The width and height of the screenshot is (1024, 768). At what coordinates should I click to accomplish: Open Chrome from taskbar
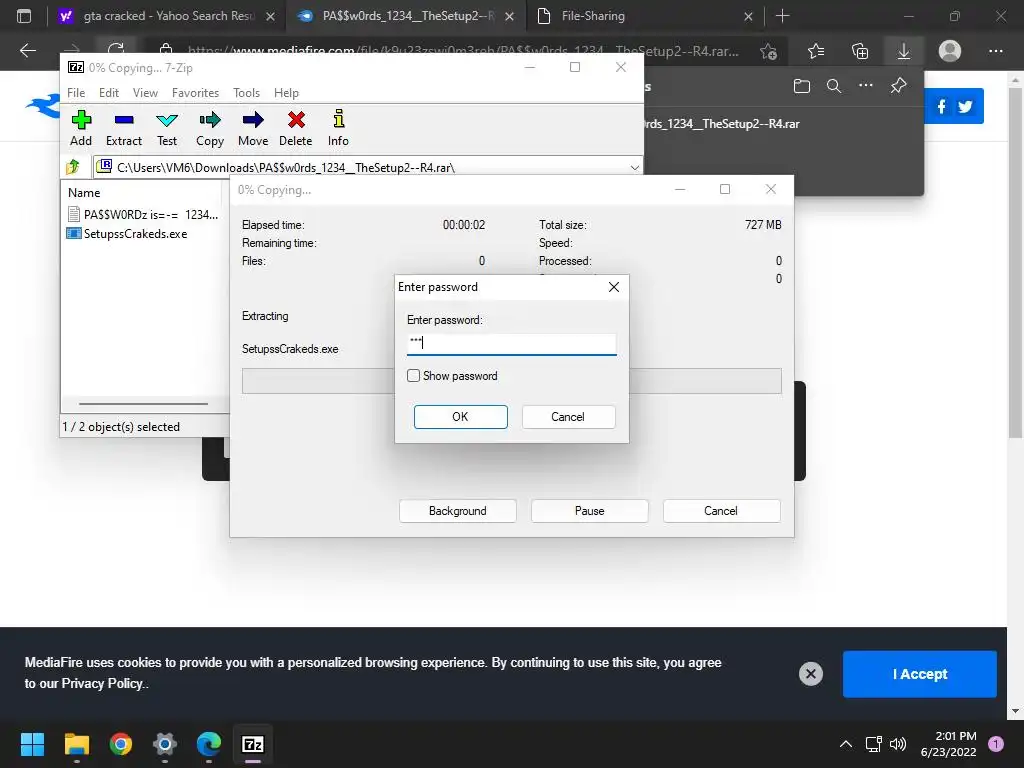click(121, 744)
